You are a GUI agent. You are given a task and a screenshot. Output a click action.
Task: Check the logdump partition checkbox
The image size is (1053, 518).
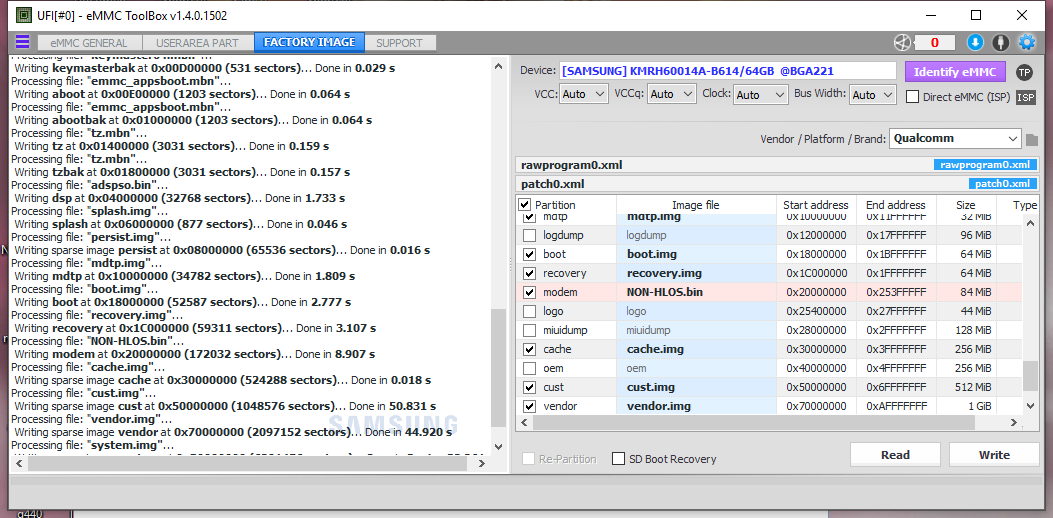point(530,235)
